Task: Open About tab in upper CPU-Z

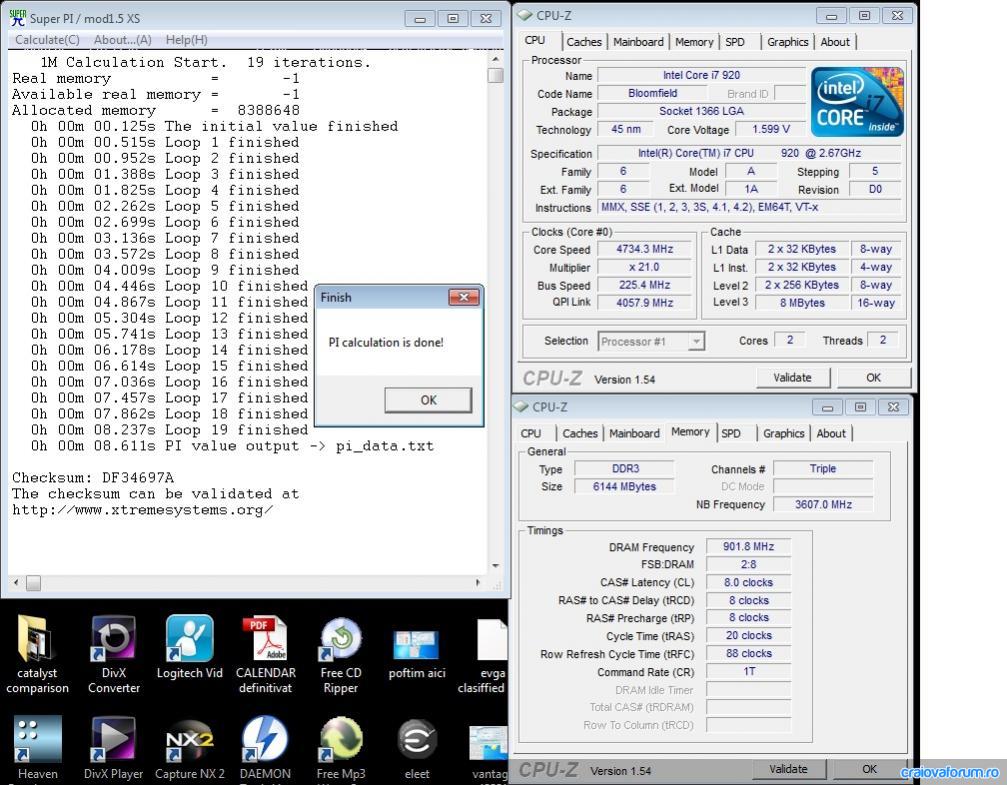Action: (x=835, y=42)
